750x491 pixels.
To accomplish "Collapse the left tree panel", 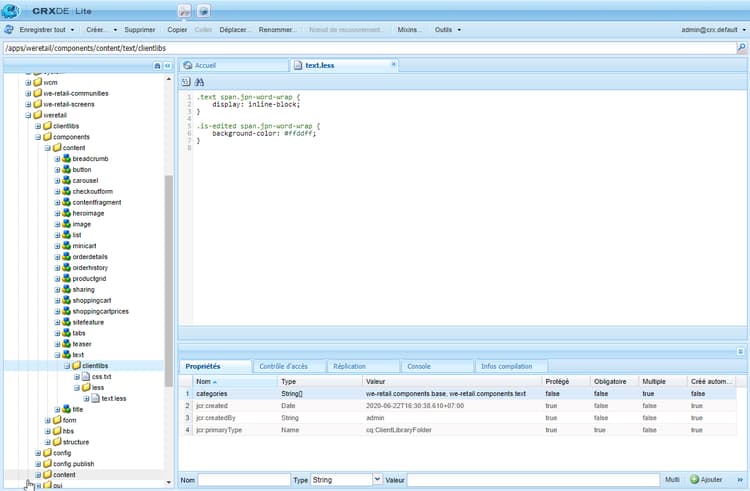I will tap(167, 65).
